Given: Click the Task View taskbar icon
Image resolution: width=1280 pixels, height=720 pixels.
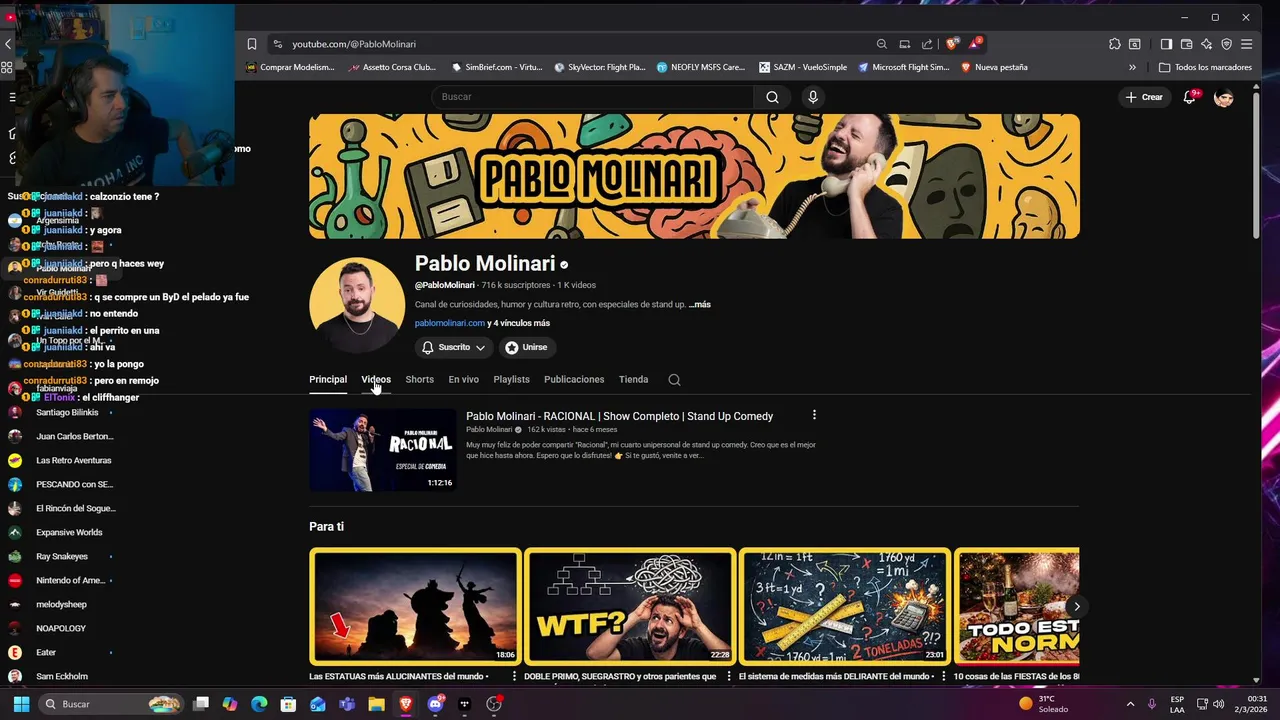Looking at the screenshot, I should click(x=201, y=704).
